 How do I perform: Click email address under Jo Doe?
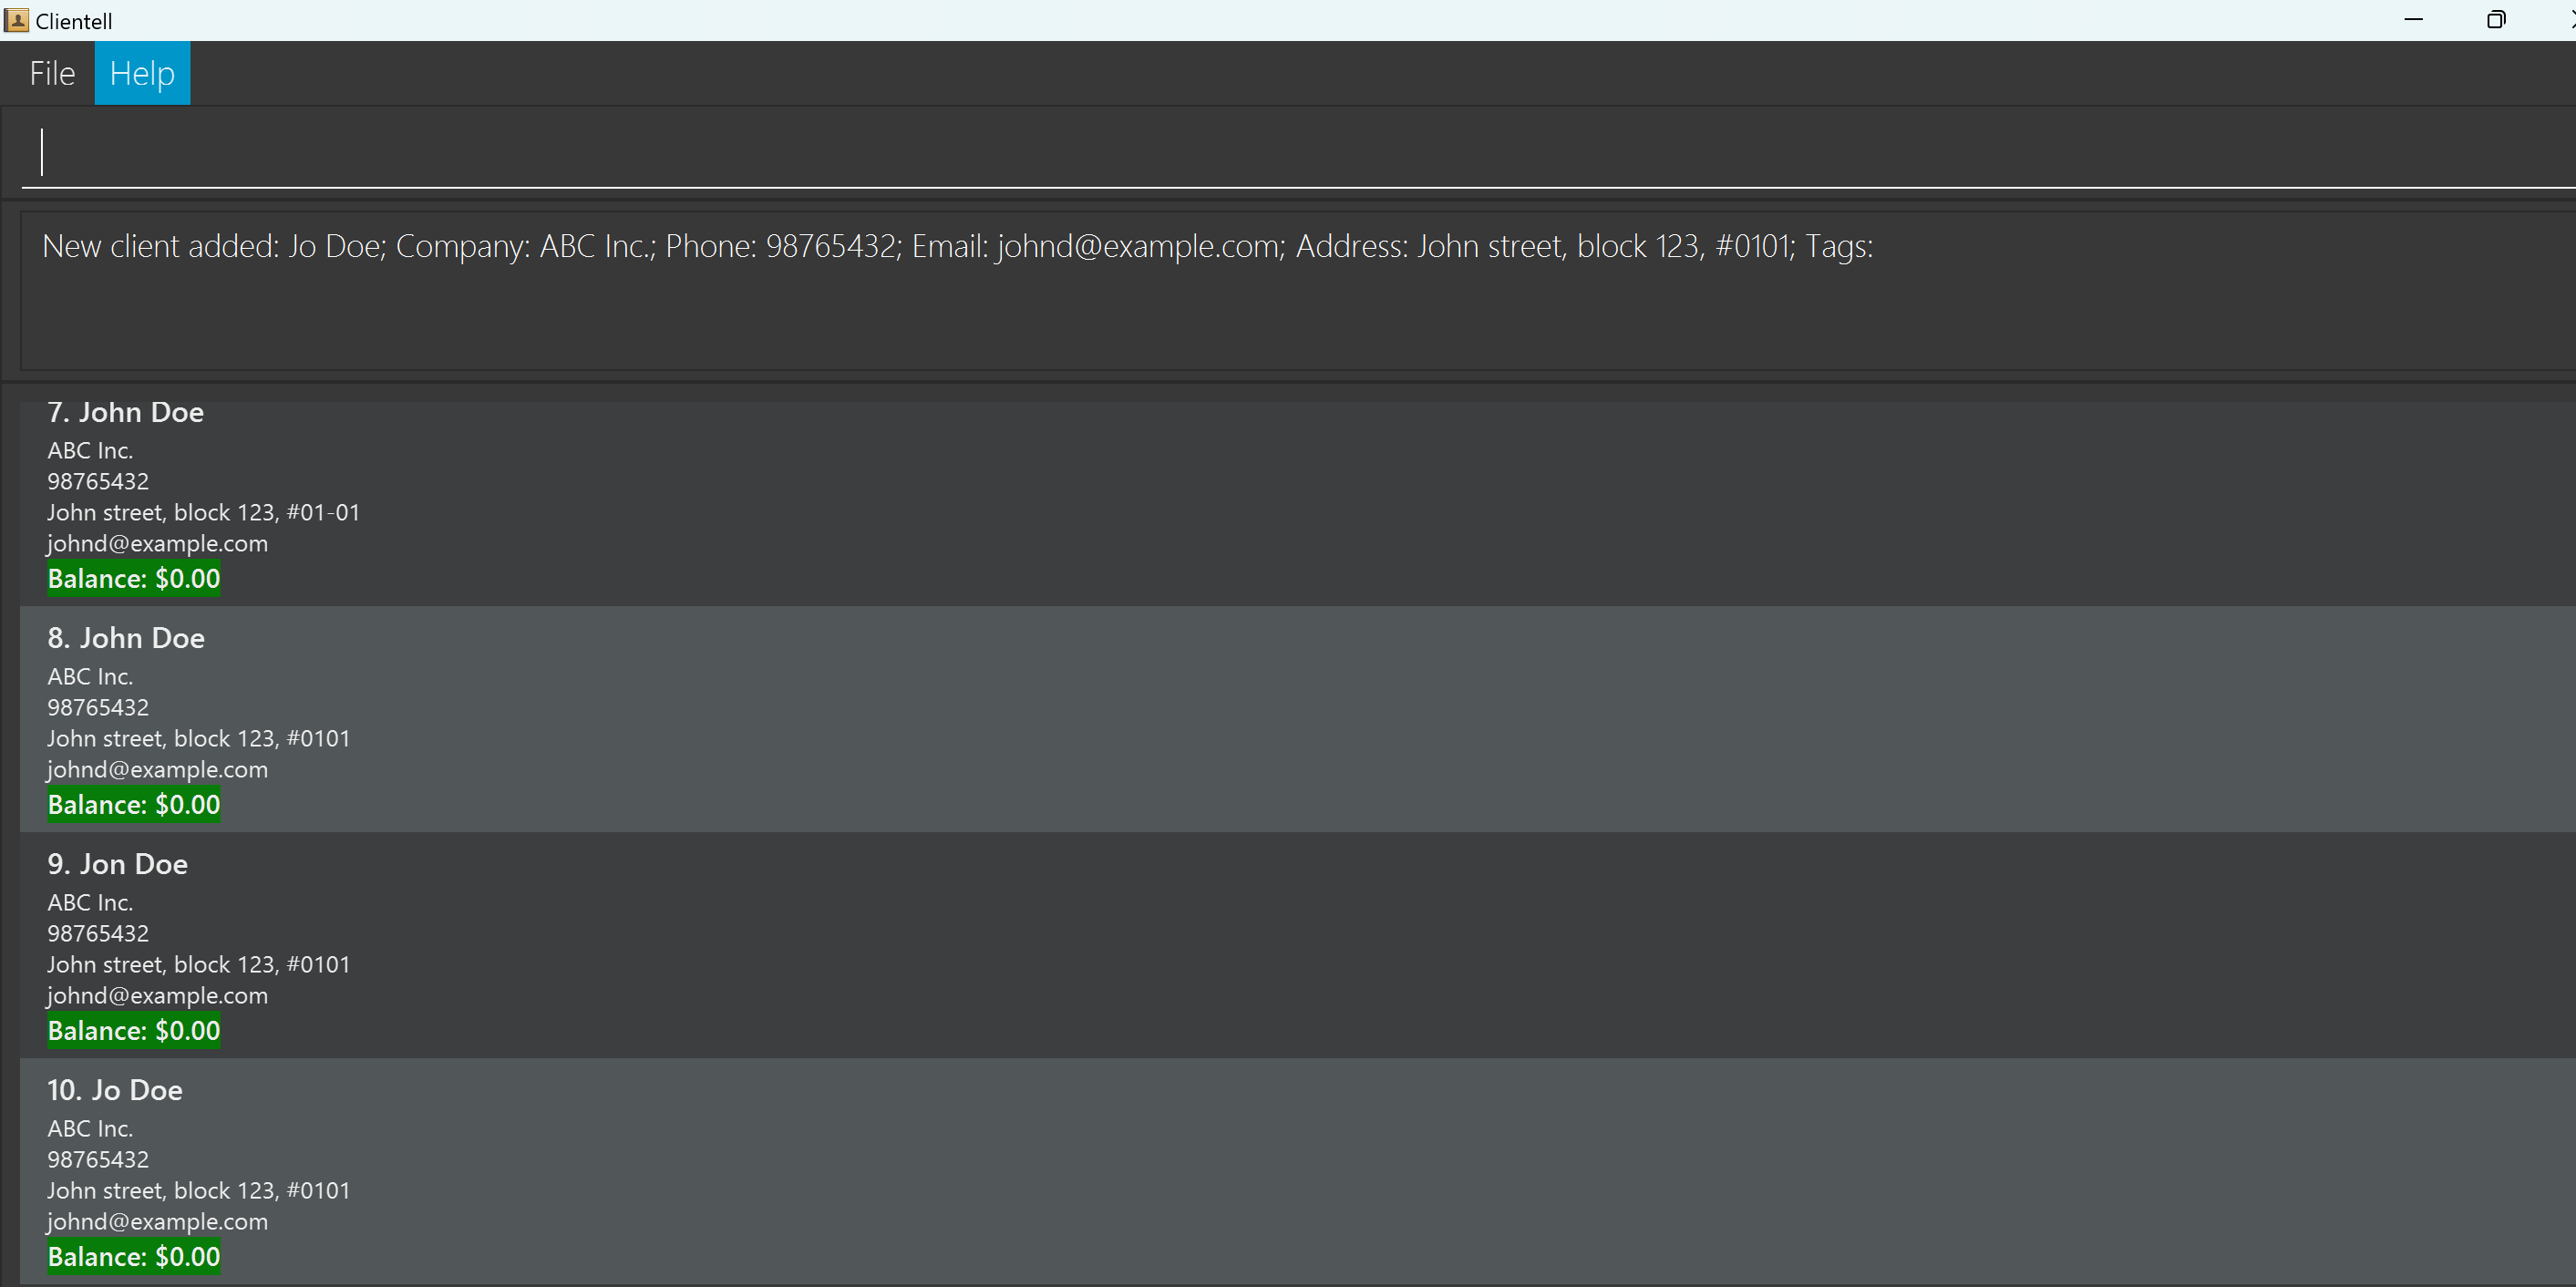158,1222
